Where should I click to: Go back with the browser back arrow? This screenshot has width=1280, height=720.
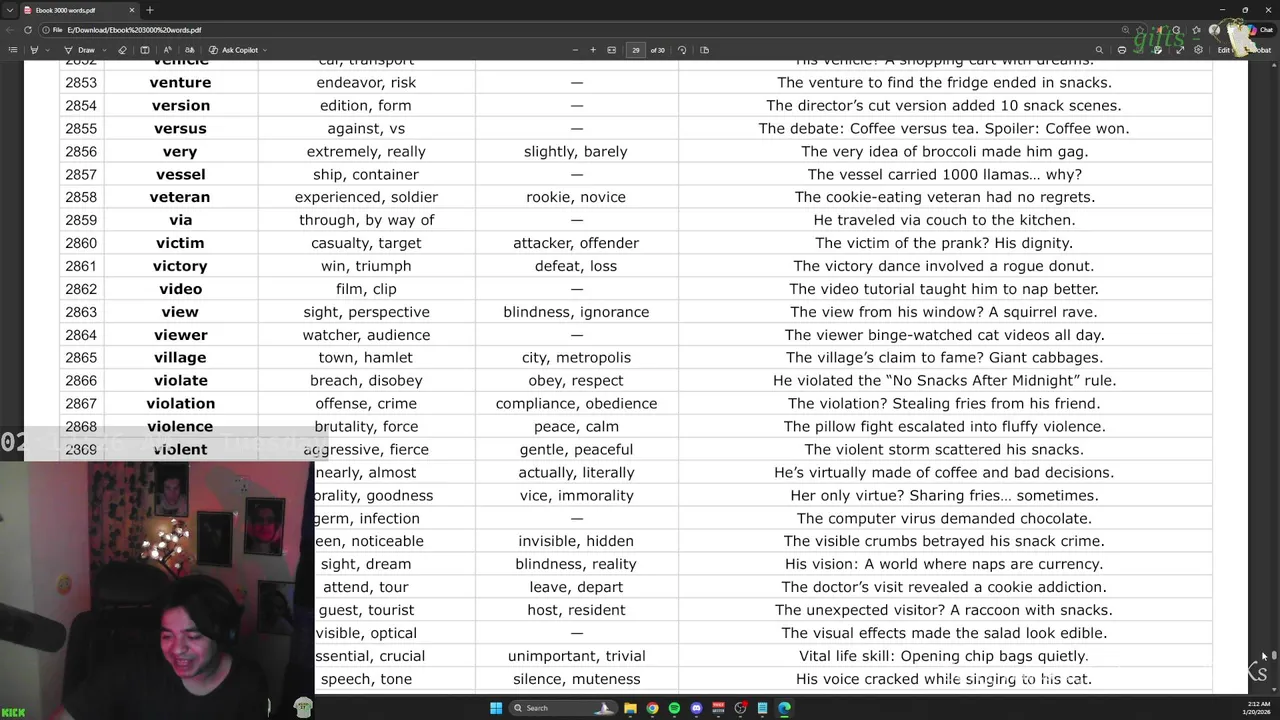(12, 30)
